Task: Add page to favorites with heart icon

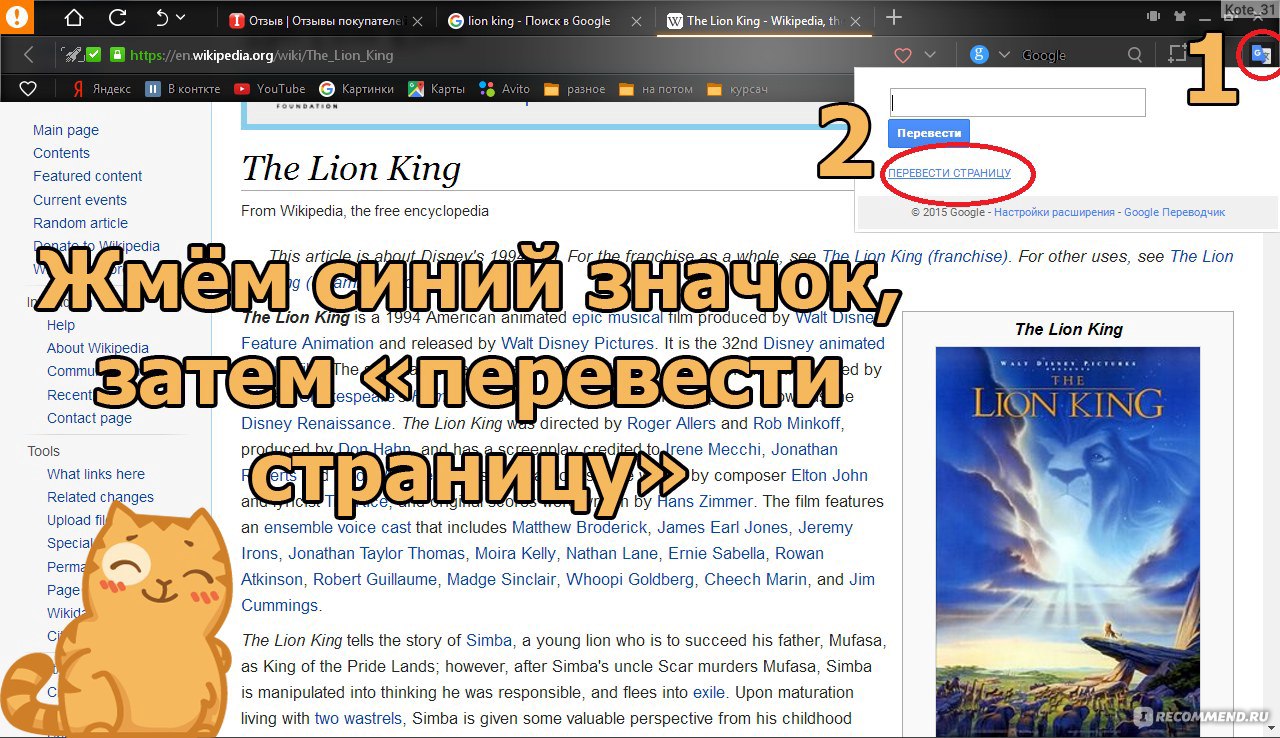Action: tap(902, 56)
